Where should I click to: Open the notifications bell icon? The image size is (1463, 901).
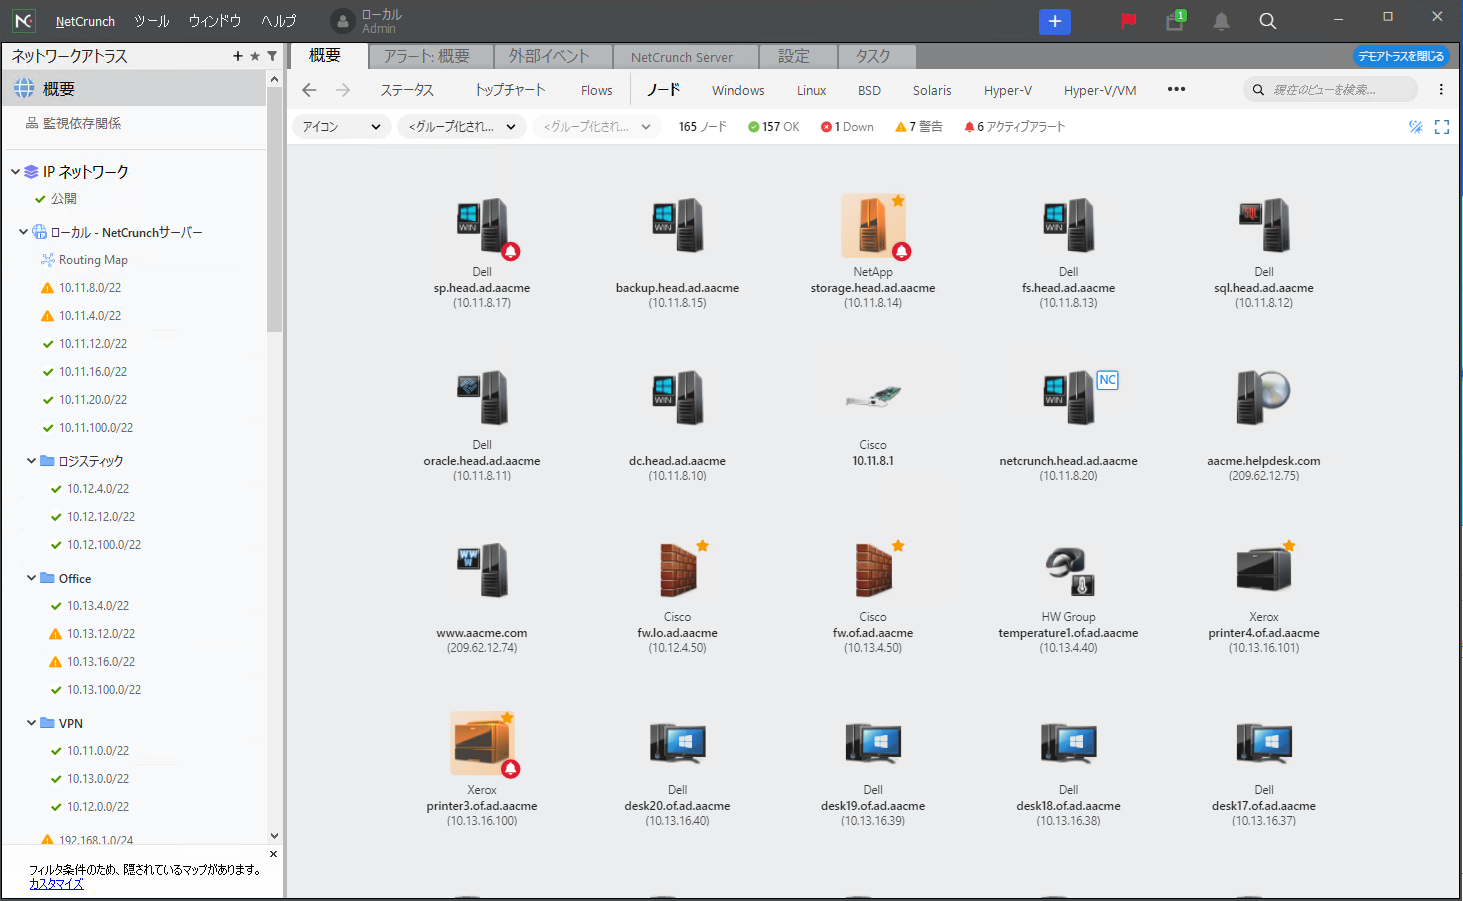tap(1221, 21)
